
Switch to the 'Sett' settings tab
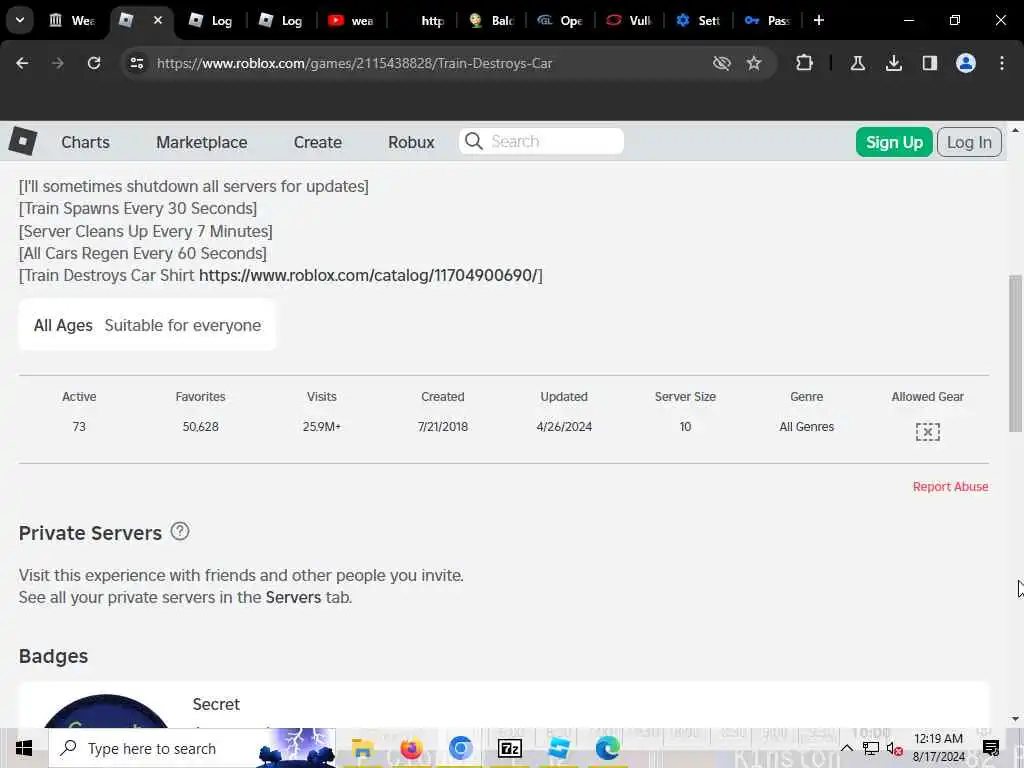[x=697, y=20]
